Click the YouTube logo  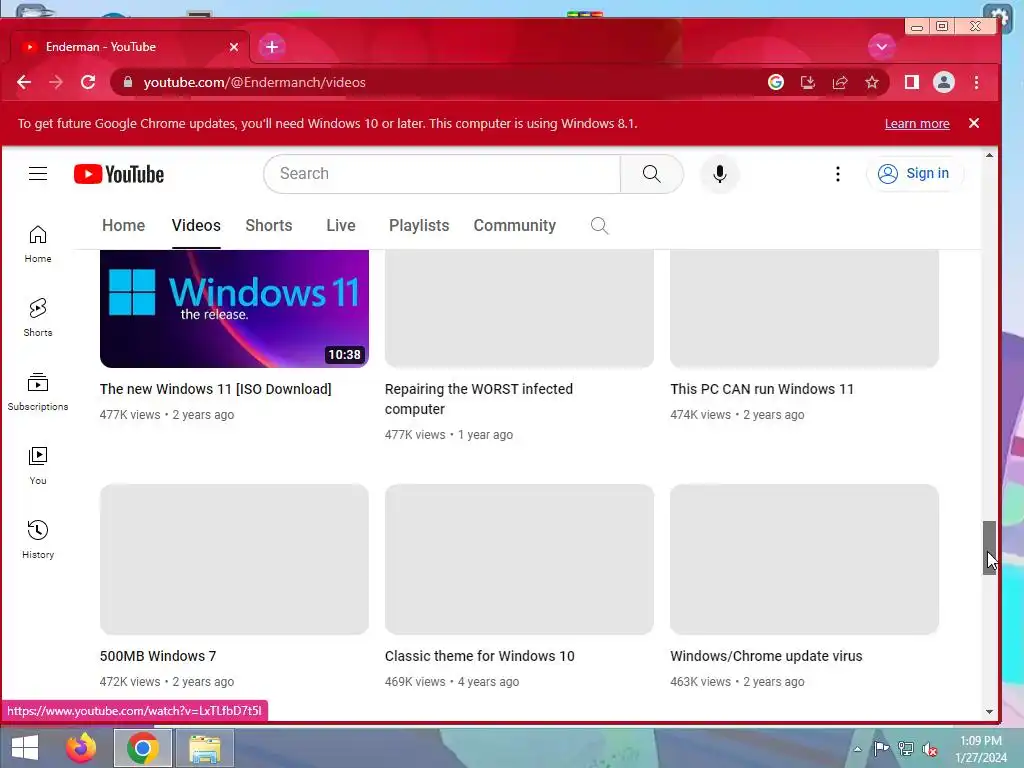tap(119, 174)
